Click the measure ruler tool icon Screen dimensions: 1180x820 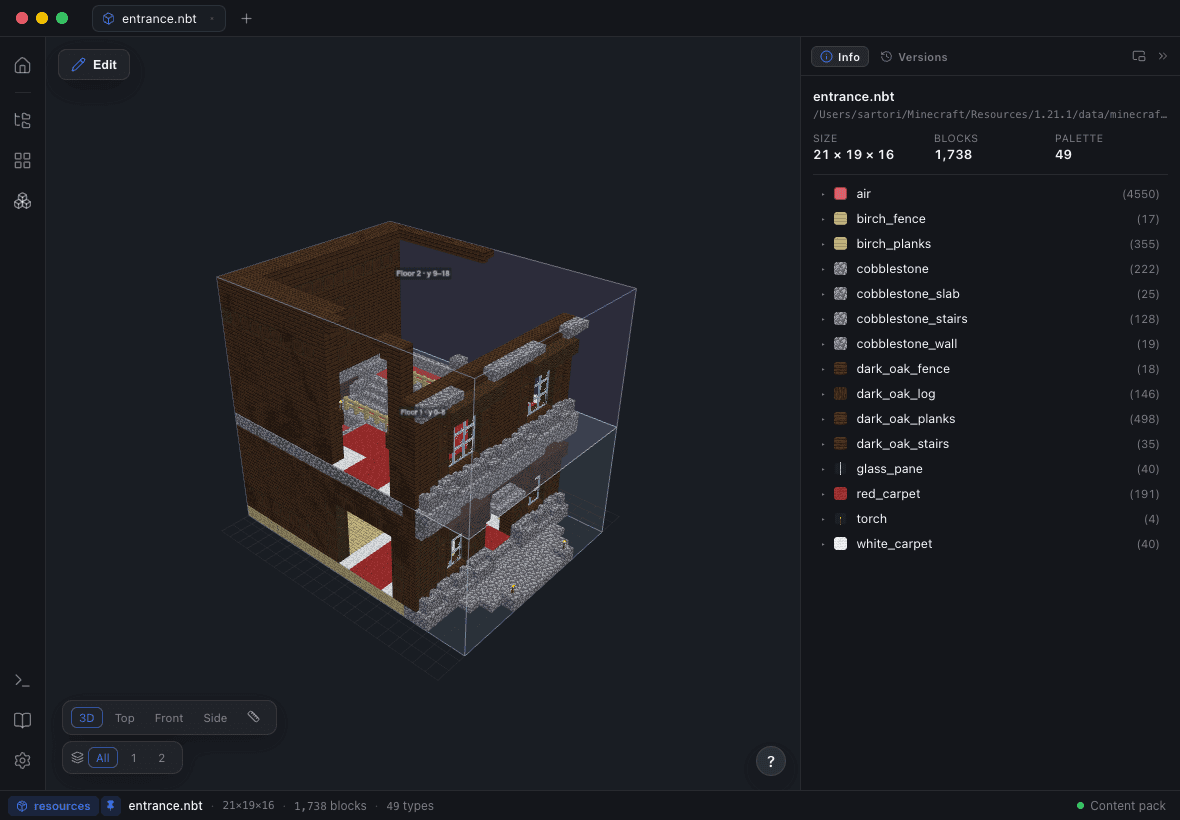click(x=254, y=717)
